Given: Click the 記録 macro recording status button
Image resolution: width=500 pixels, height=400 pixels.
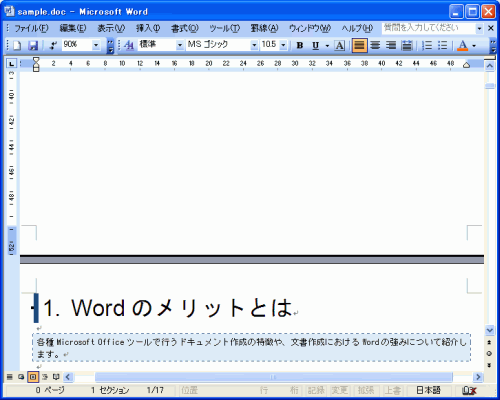Looking at the screenshot, I should point(316,390).
